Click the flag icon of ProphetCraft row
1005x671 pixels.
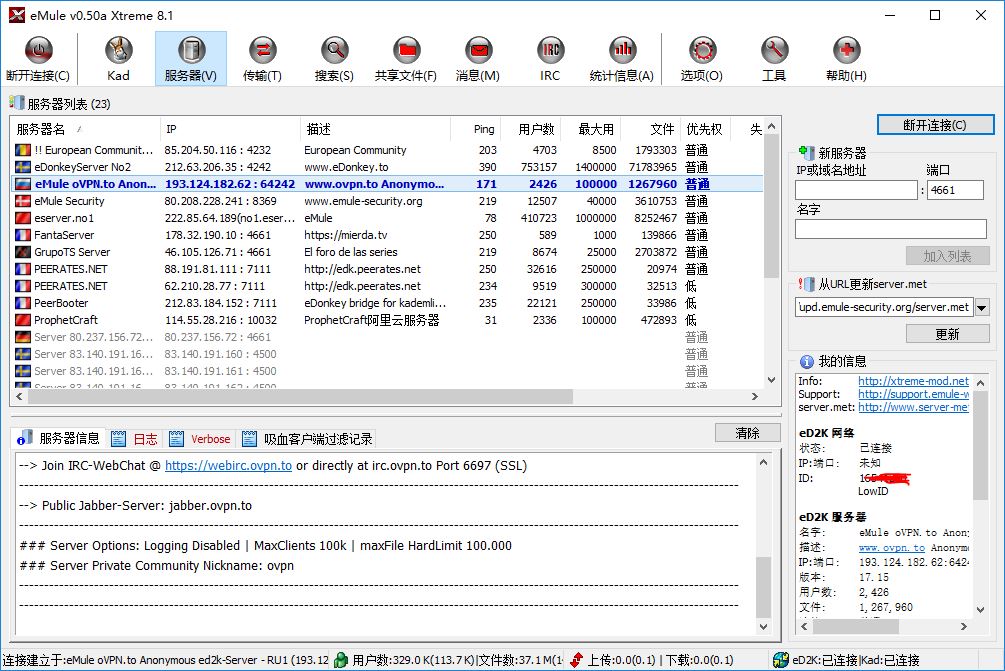(x=23, y=320)
